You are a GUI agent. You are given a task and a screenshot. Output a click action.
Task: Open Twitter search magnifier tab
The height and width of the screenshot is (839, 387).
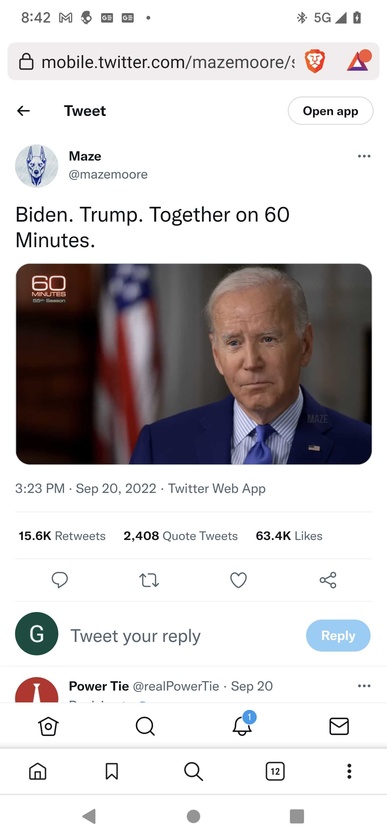tap(145, 726)
